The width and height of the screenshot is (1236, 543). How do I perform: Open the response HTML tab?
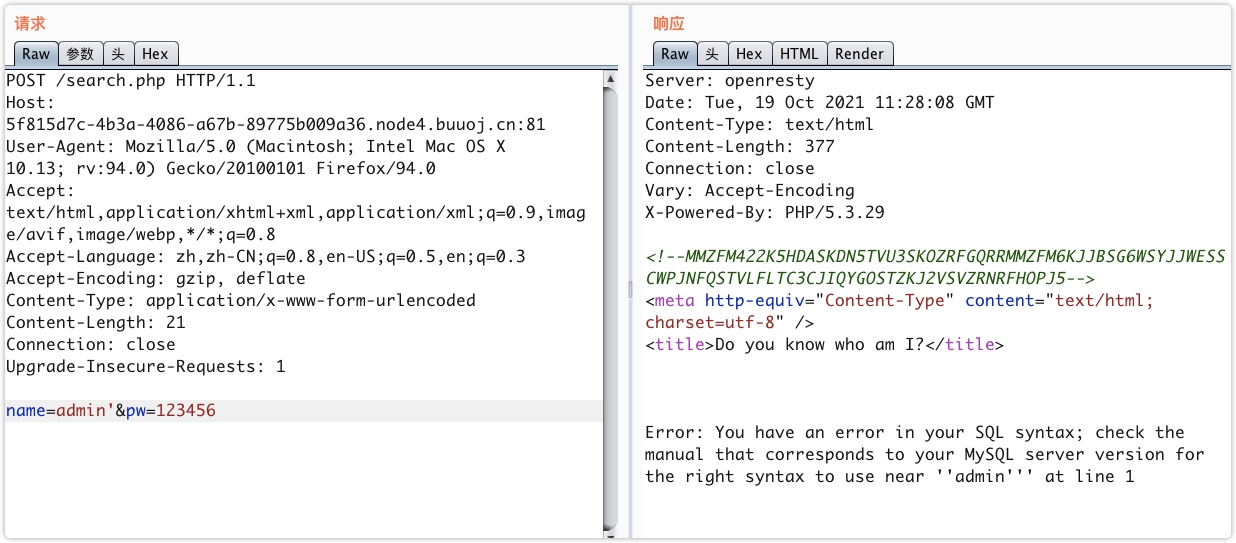(799, 54)
